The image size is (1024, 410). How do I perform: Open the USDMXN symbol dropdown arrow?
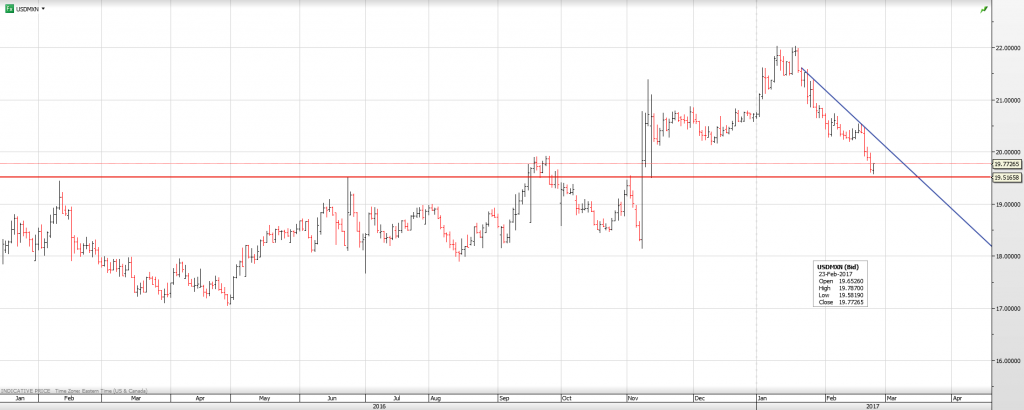point(43,8)
